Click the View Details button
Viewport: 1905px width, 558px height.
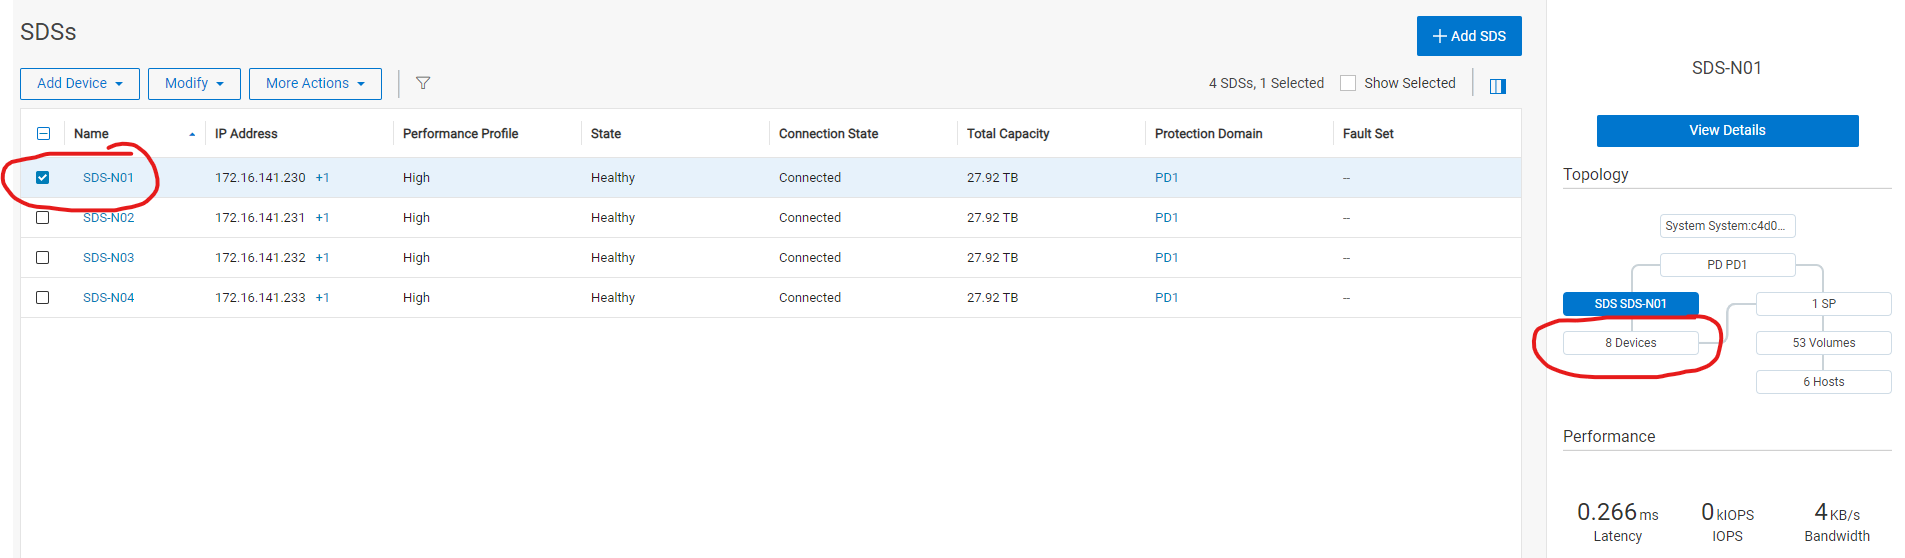pyautogui.click(x=1727, y=131)
